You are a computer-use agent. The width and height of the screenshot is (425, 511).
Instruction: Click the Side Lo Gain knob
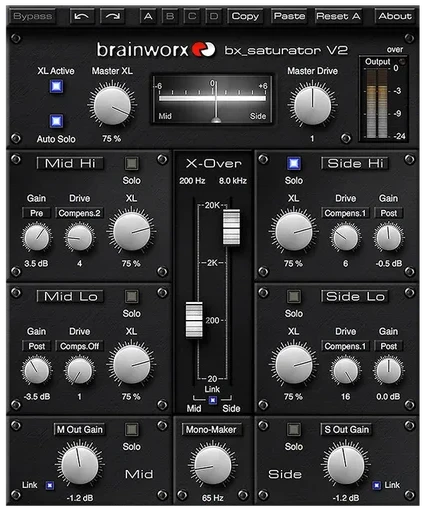[388, 371]
